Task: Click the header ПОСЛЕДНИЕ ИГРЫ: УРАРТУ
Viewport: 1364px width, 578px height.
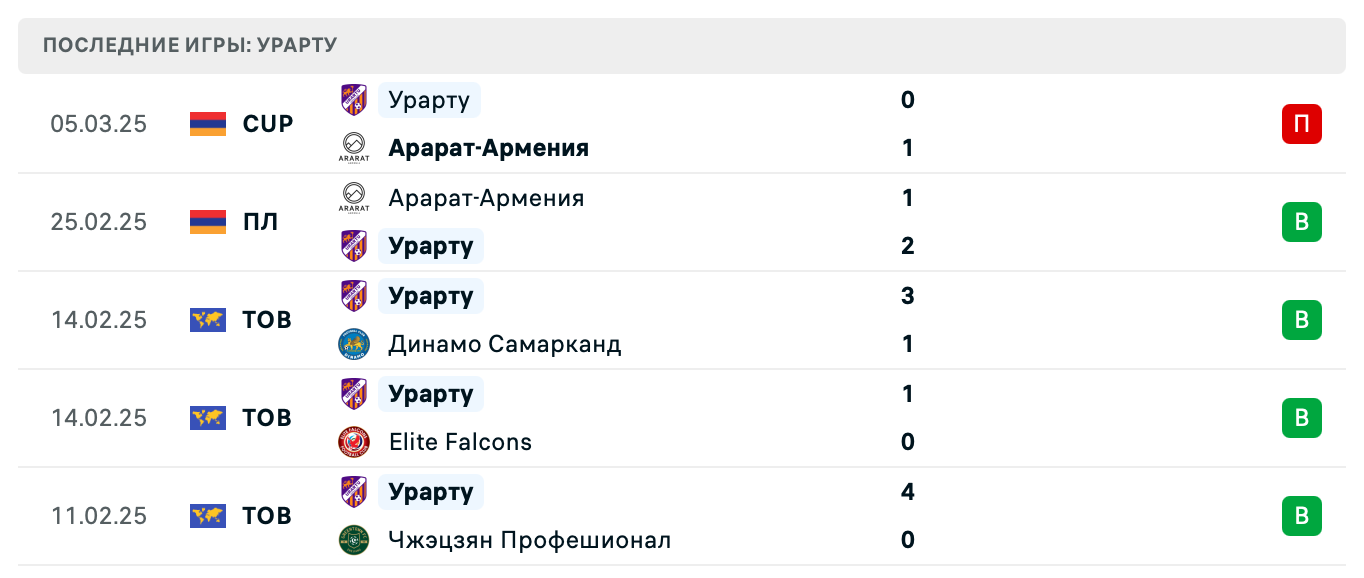Action: pos(190,44)
